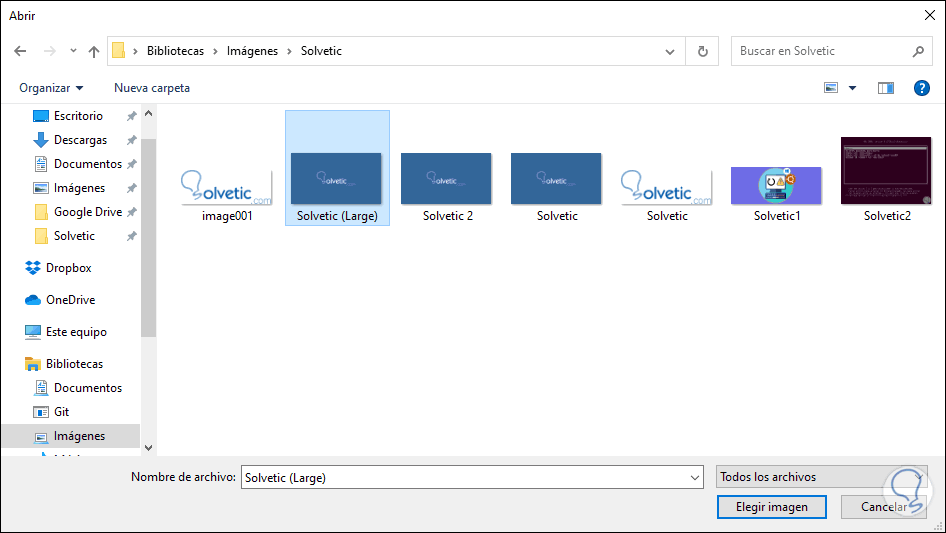Select Solvetic in the address path

pos(321,51)
